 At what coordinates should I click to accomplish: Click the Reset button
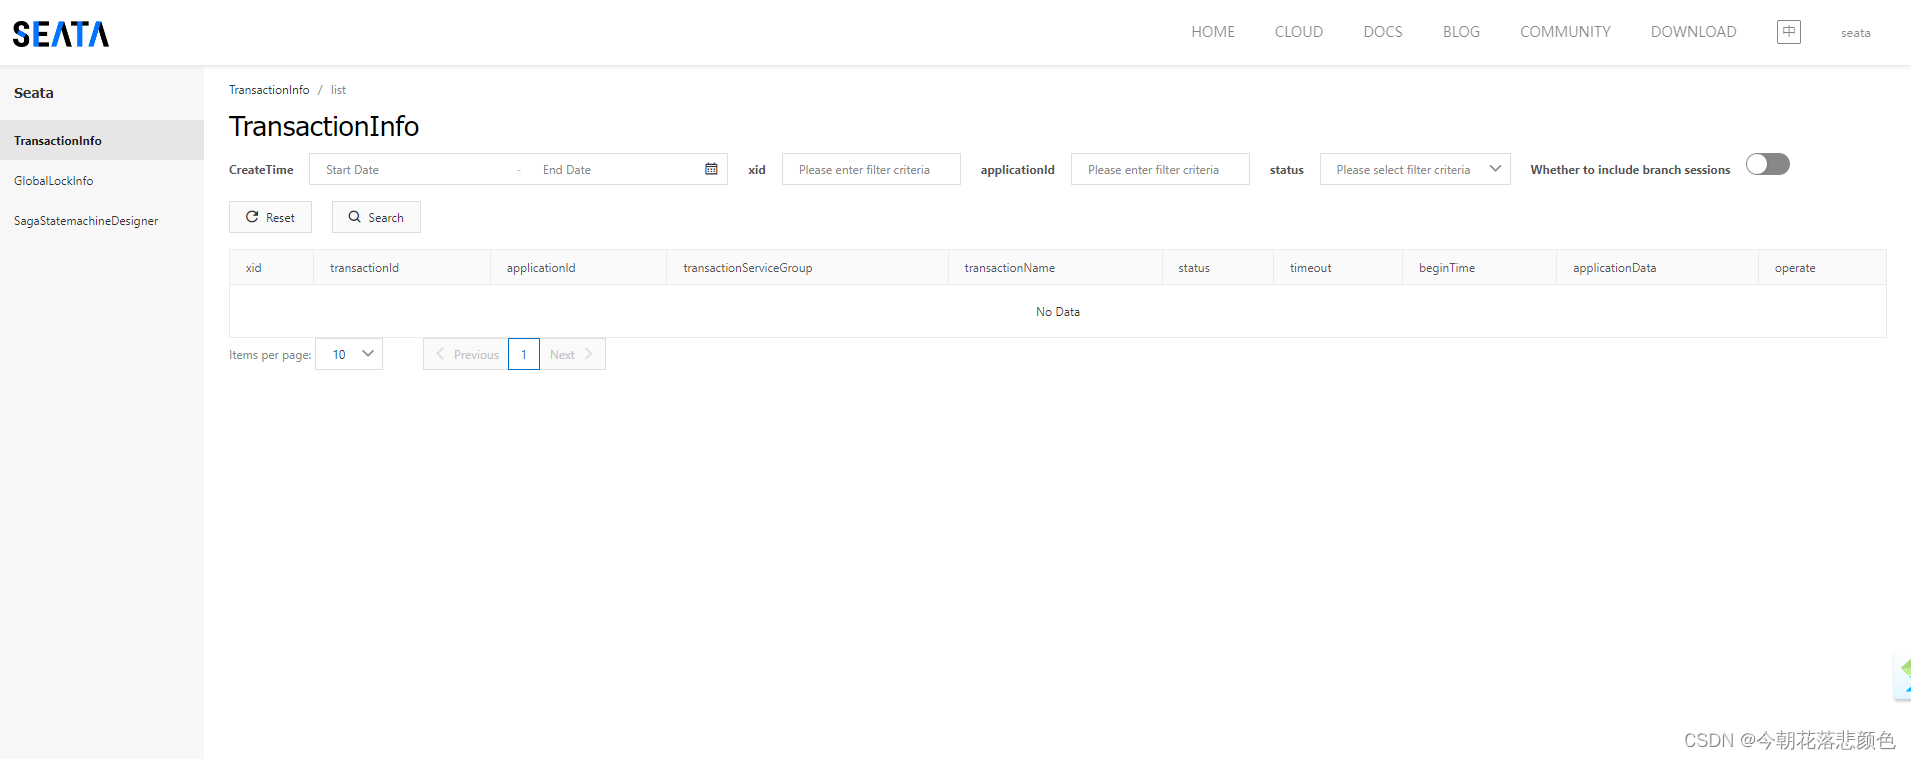pyautogui.click(x=270, y=217)
